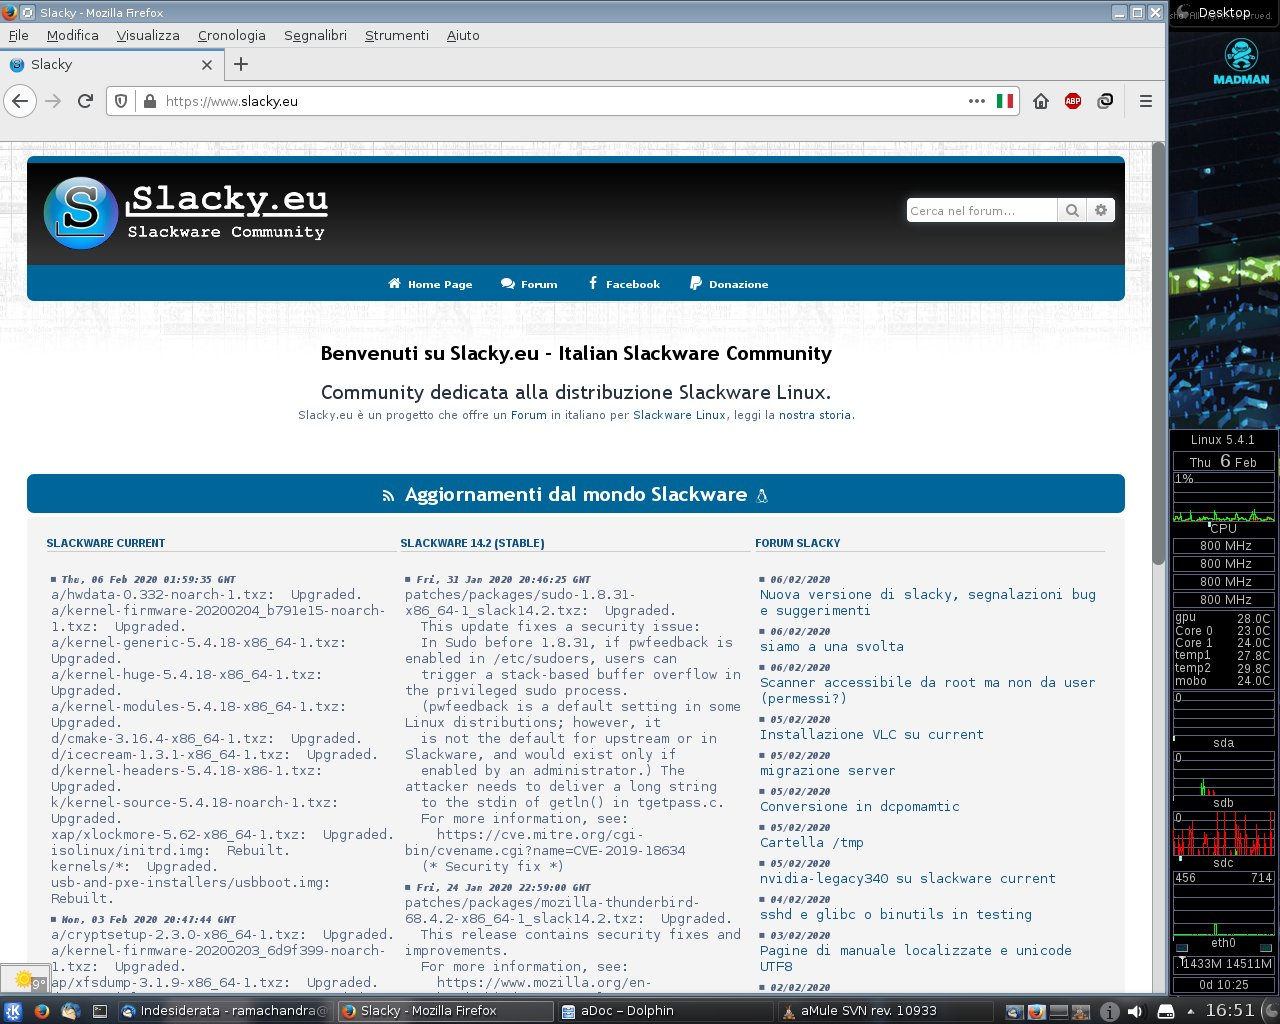
Task: Open the Donazione navigation link
Action: point(729,284)
